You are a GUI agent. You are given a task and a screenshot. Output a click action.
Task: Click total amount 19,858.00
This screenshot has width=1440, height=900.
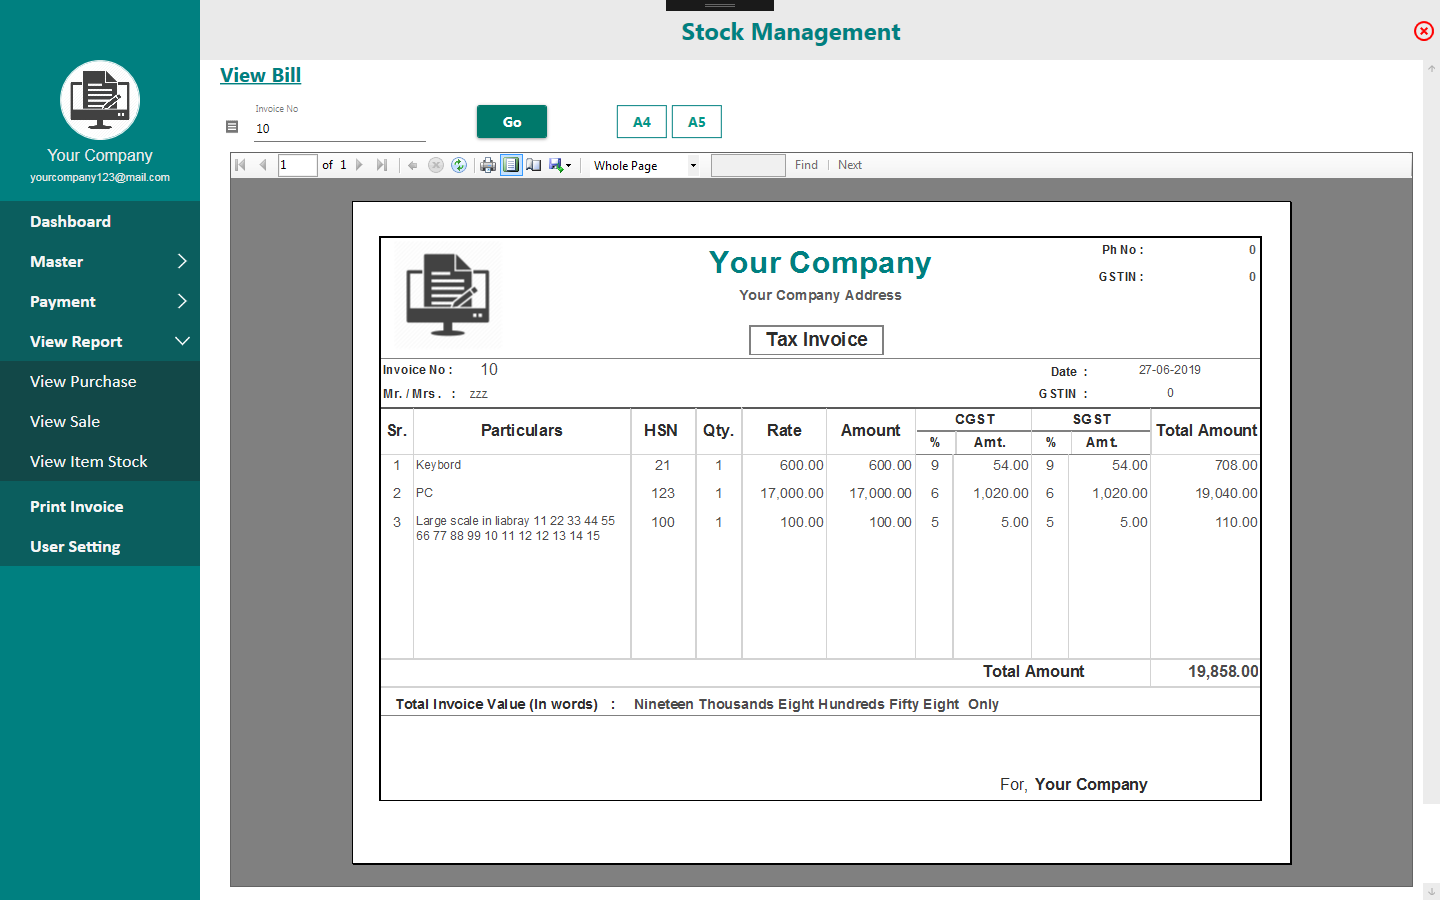[x=1223, y=672]
